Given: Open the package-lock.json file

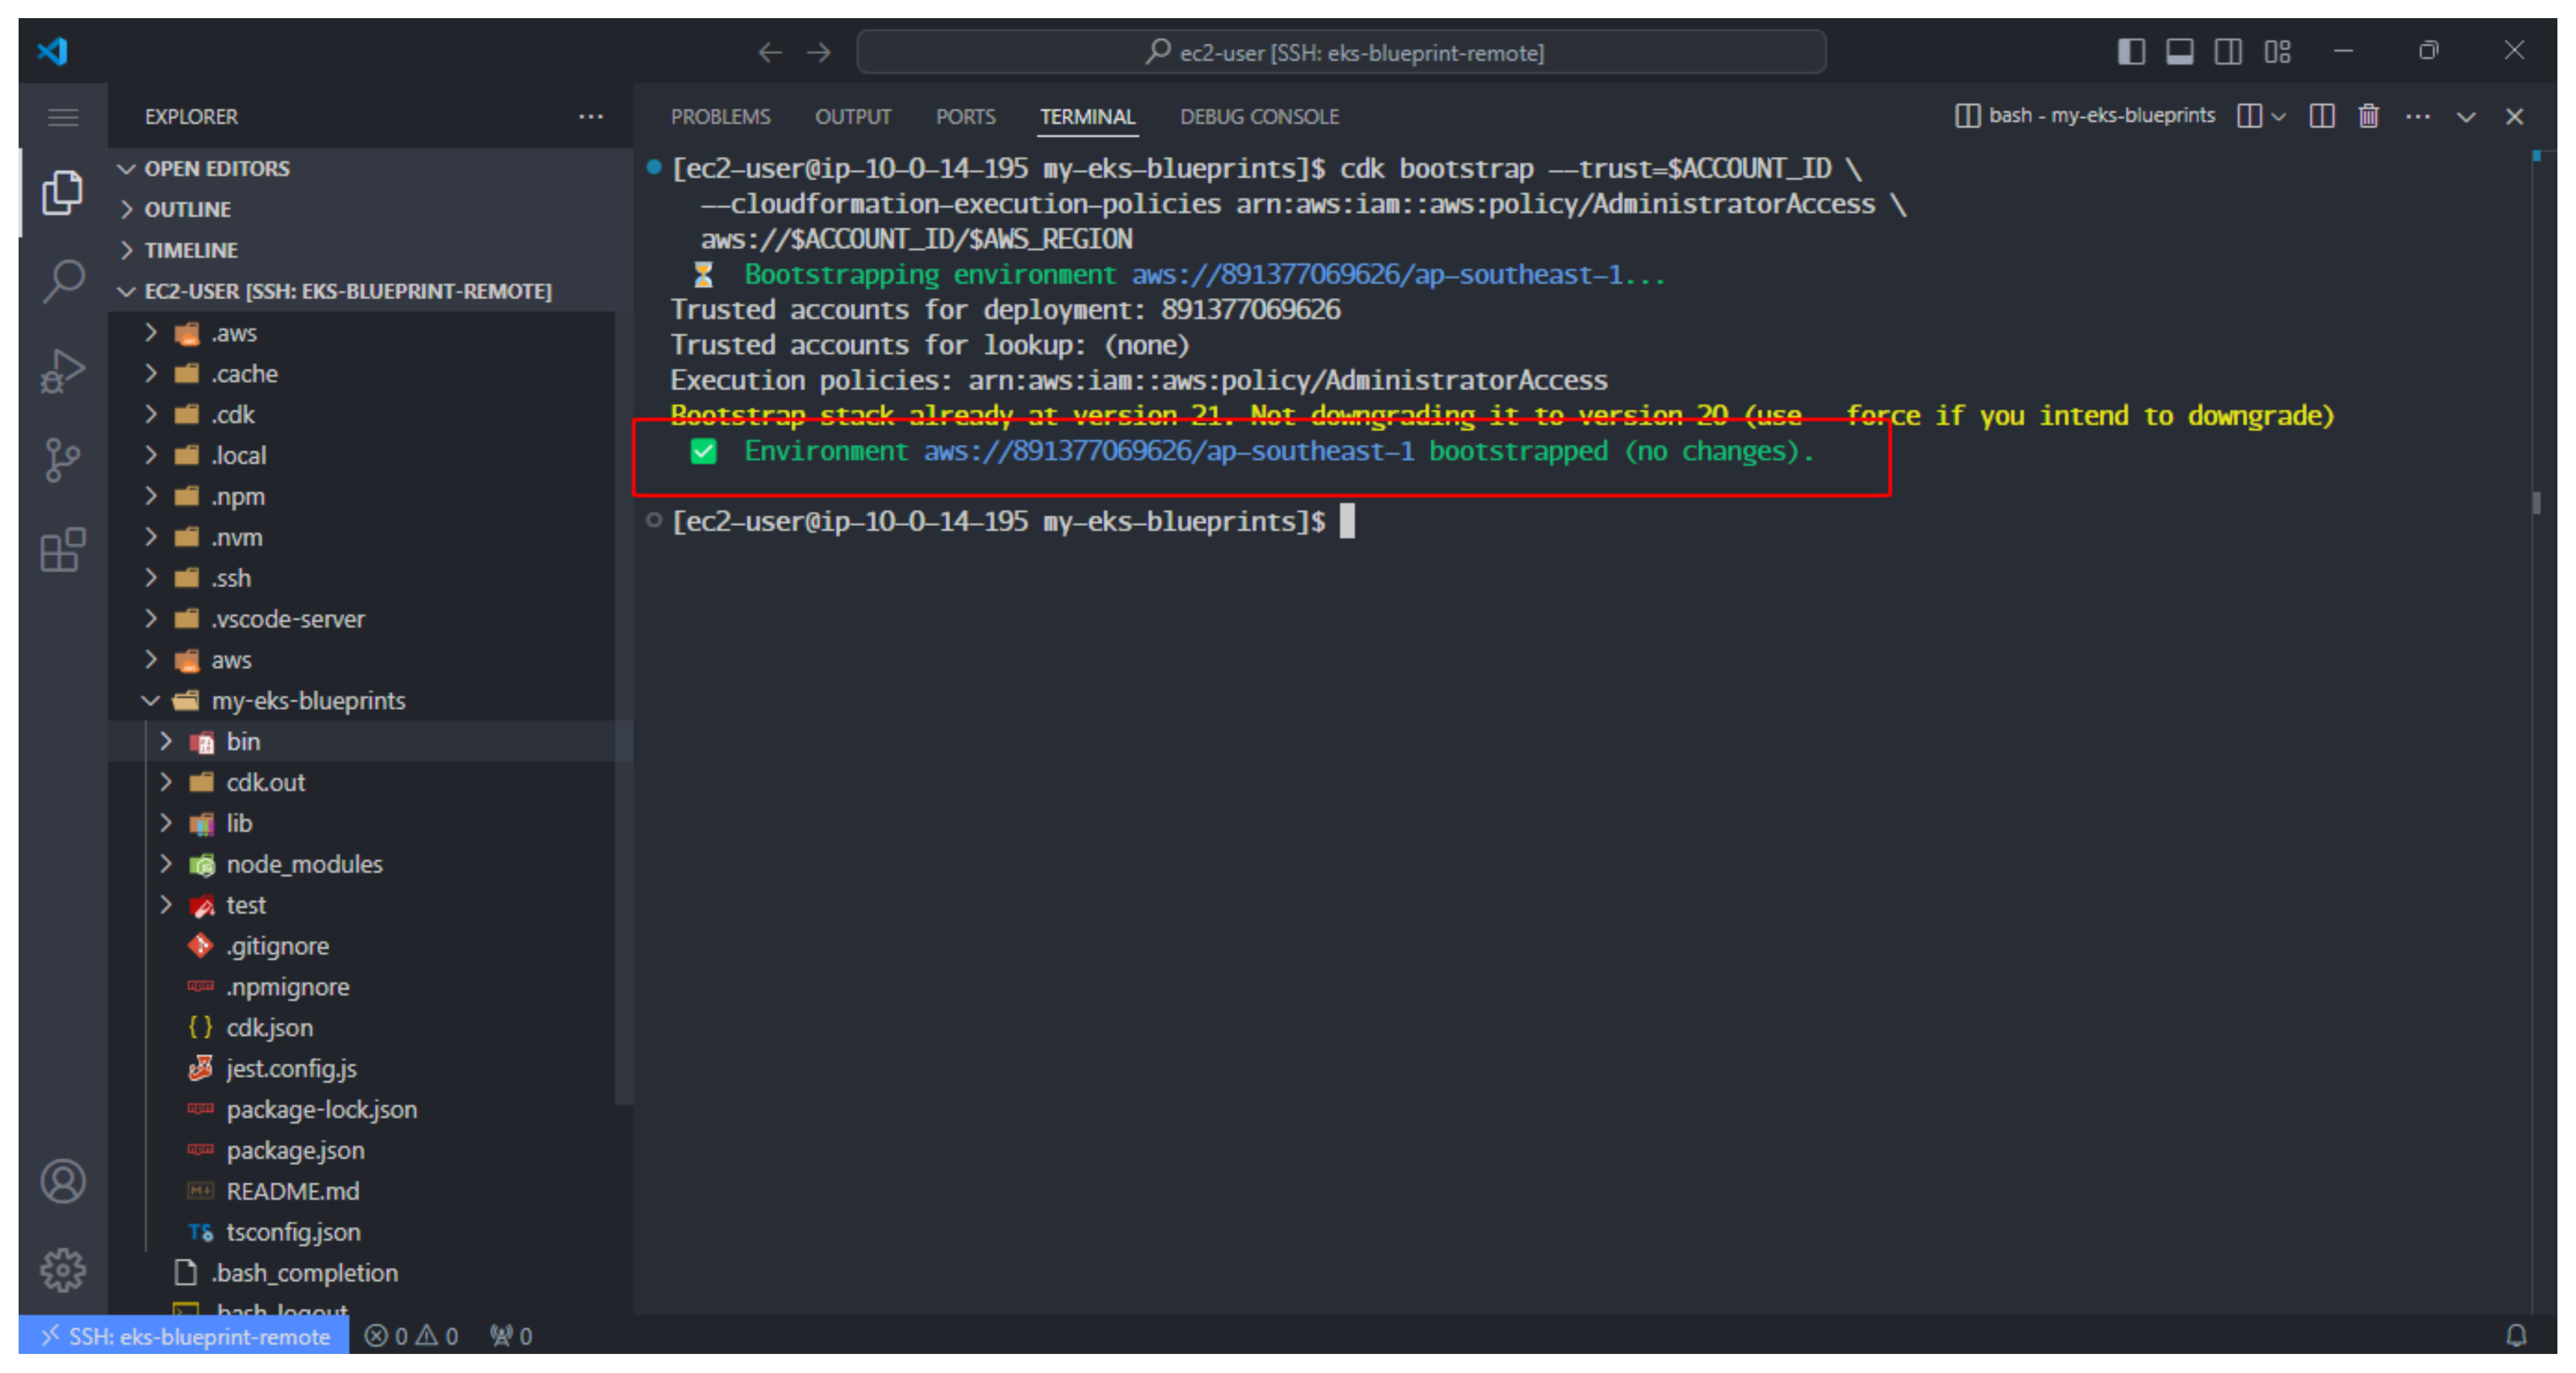Looking at the screenshot, I should tap(362, 1111).
